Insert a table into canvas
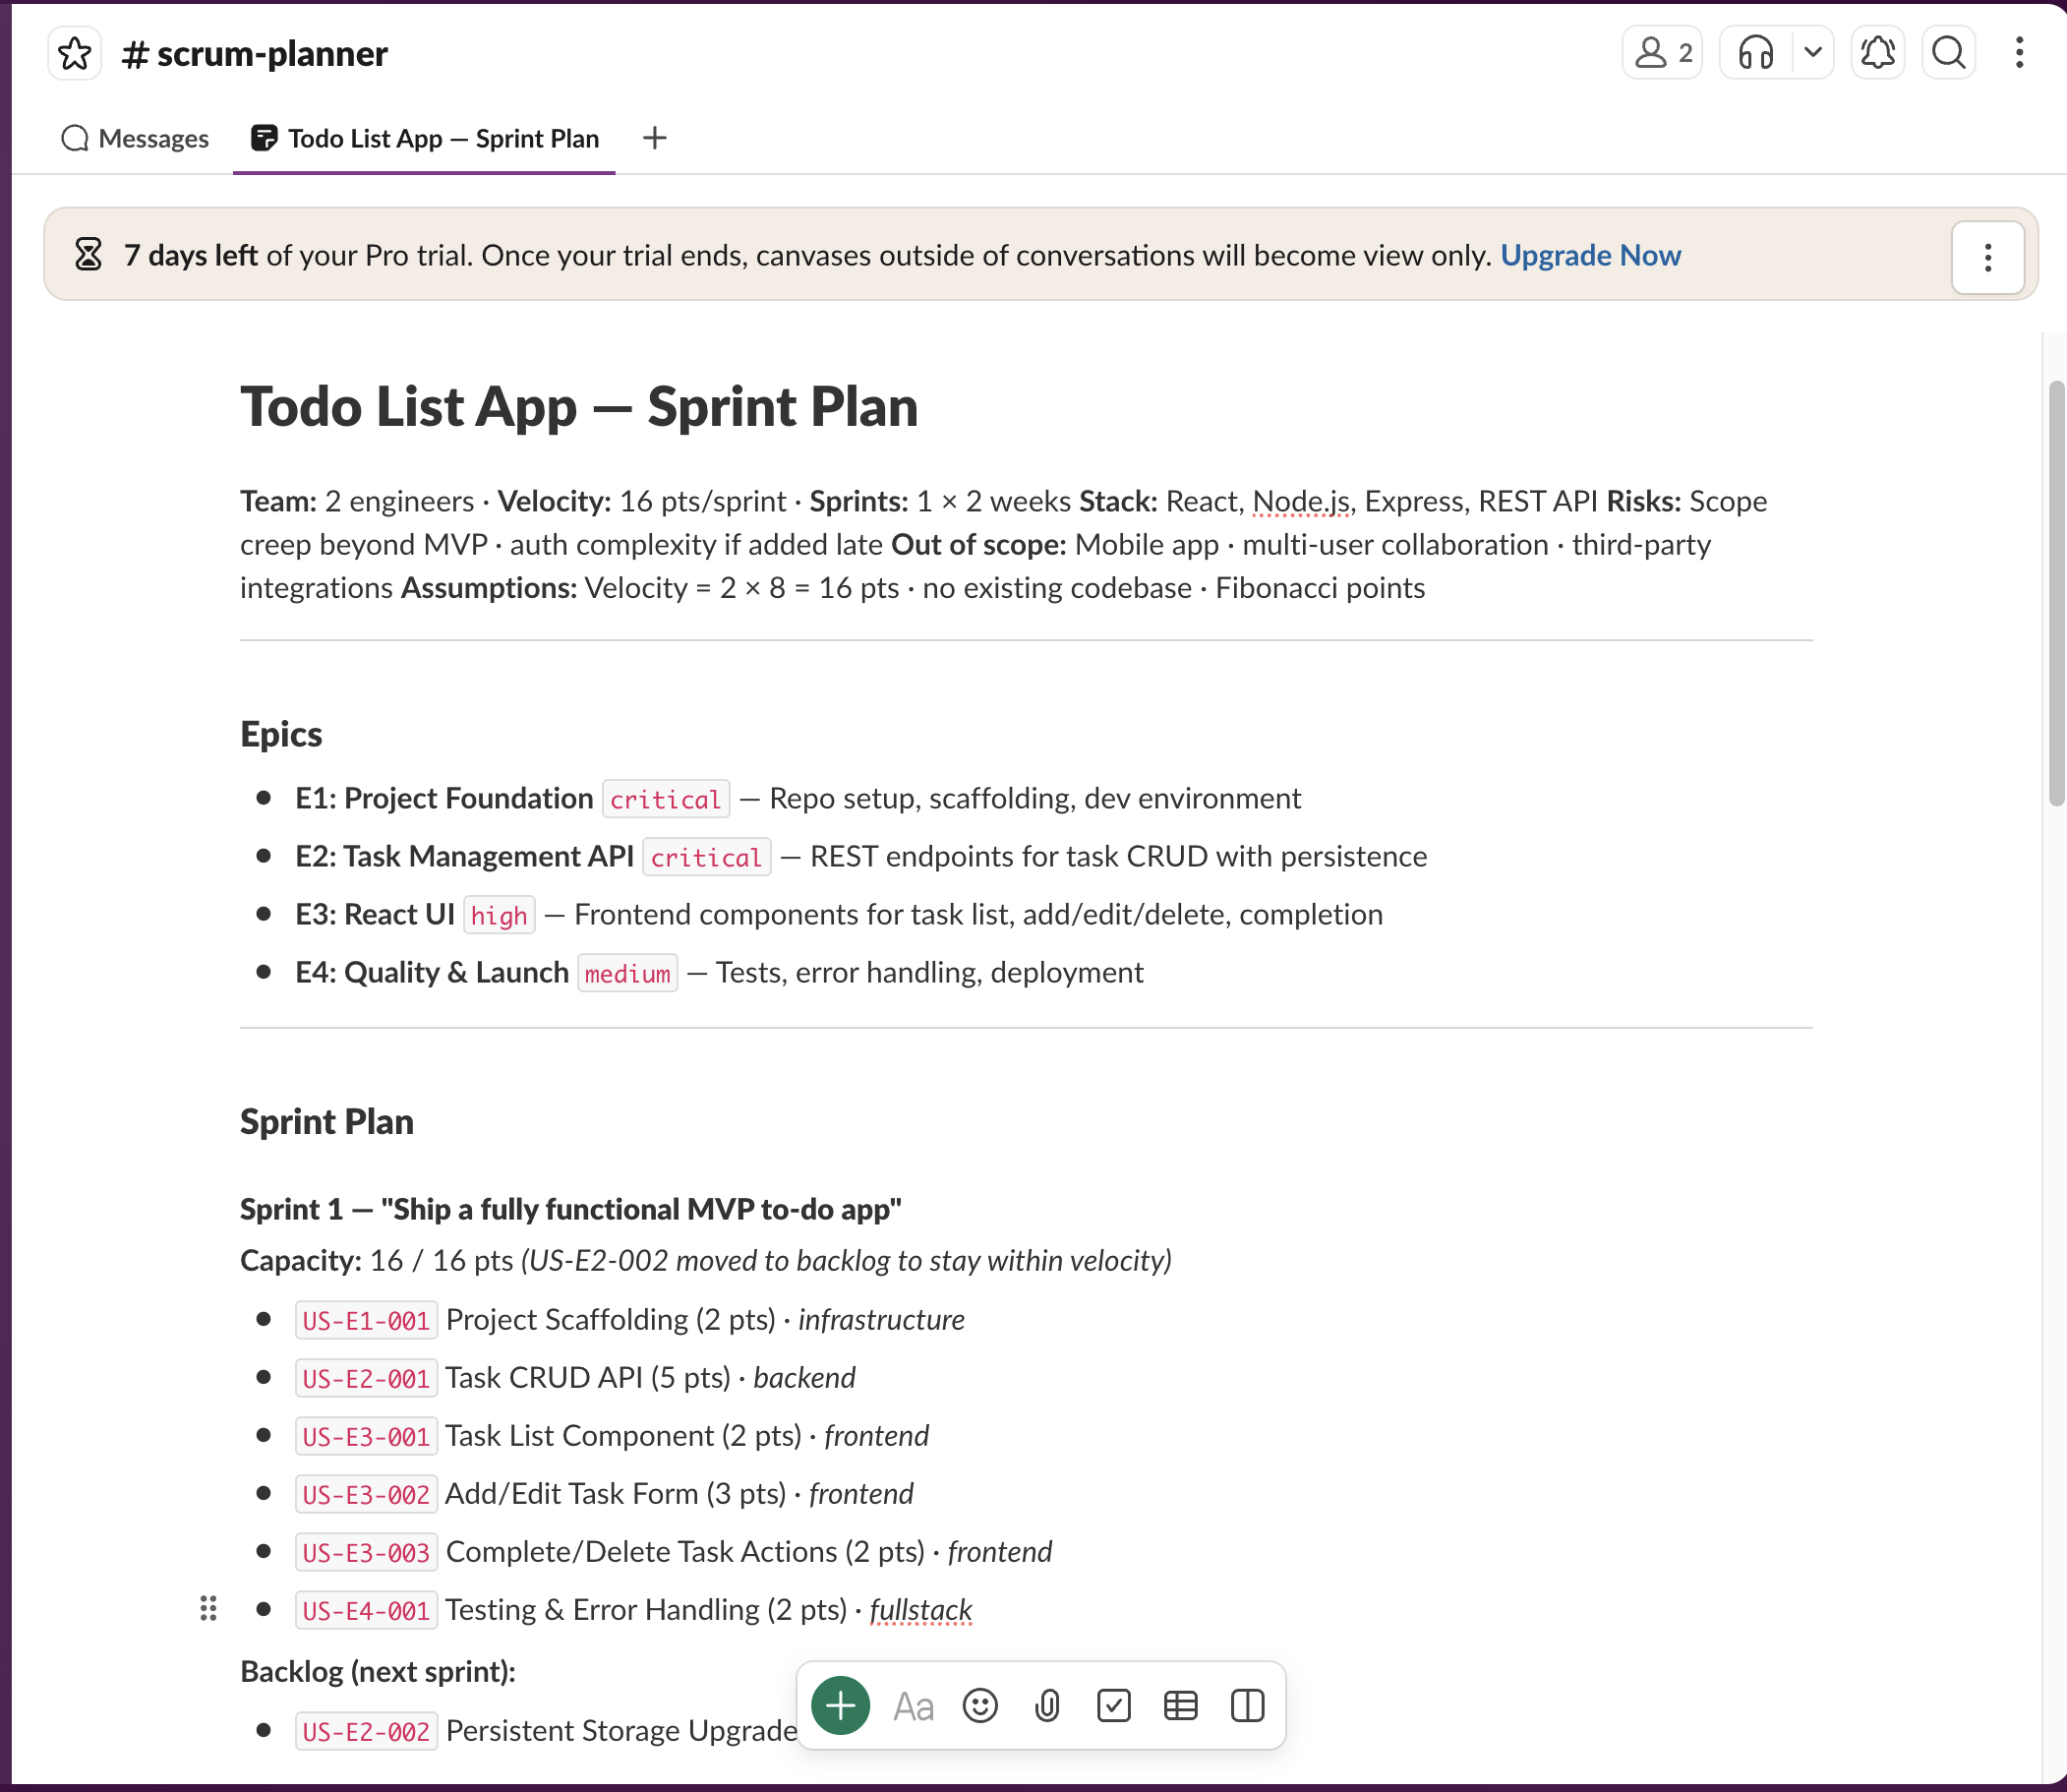Viewport: 2067px width, 1792px height. tap(1181, 1706)
